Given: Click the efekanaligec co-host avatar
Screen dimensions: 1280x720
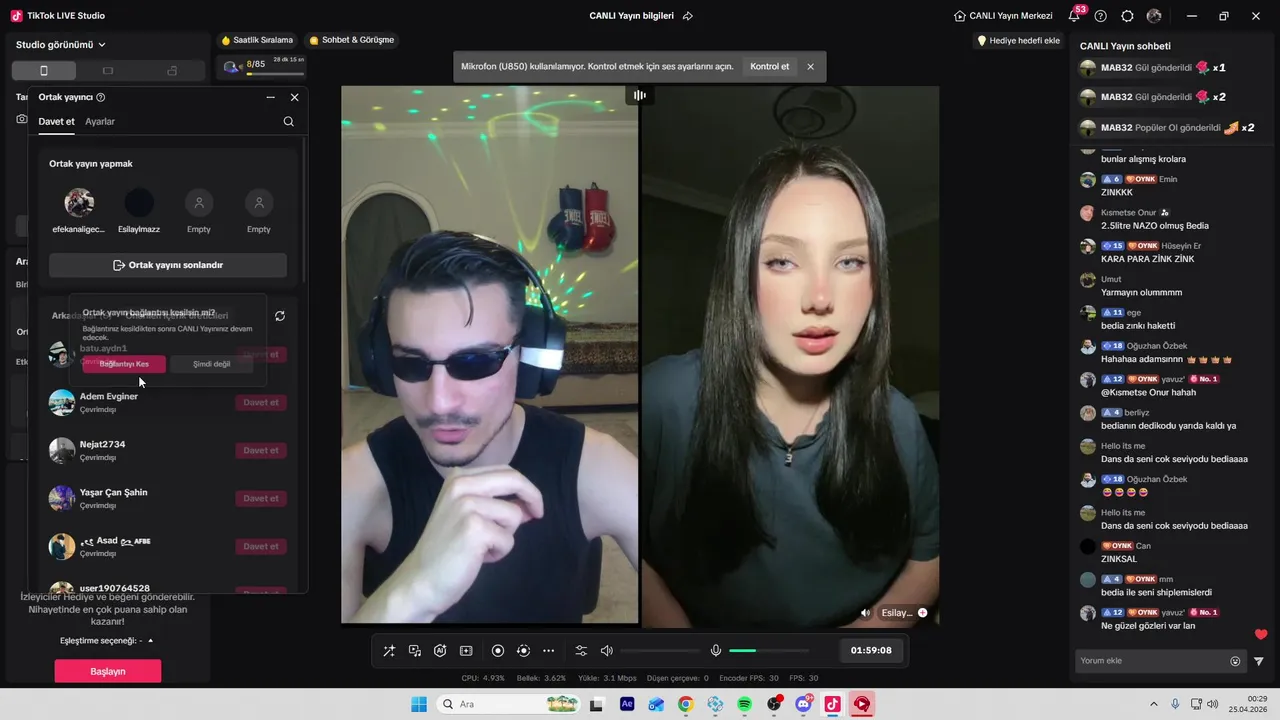Looking at the screenshot, I should pos(79,203).
